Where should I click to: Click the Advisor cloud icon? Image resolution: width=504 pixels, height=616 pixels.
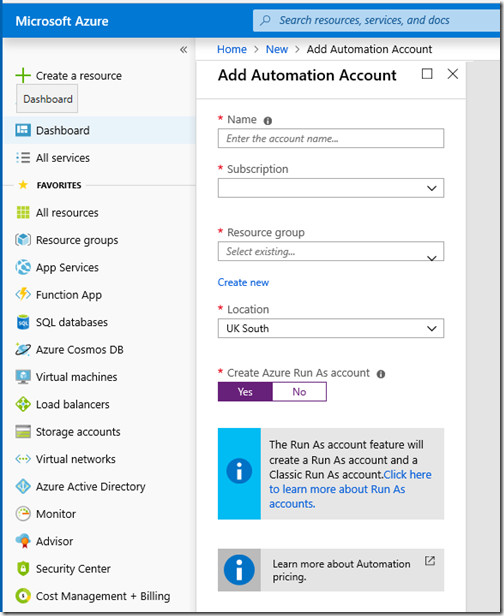pyautogui.click(x=23, y=541)
